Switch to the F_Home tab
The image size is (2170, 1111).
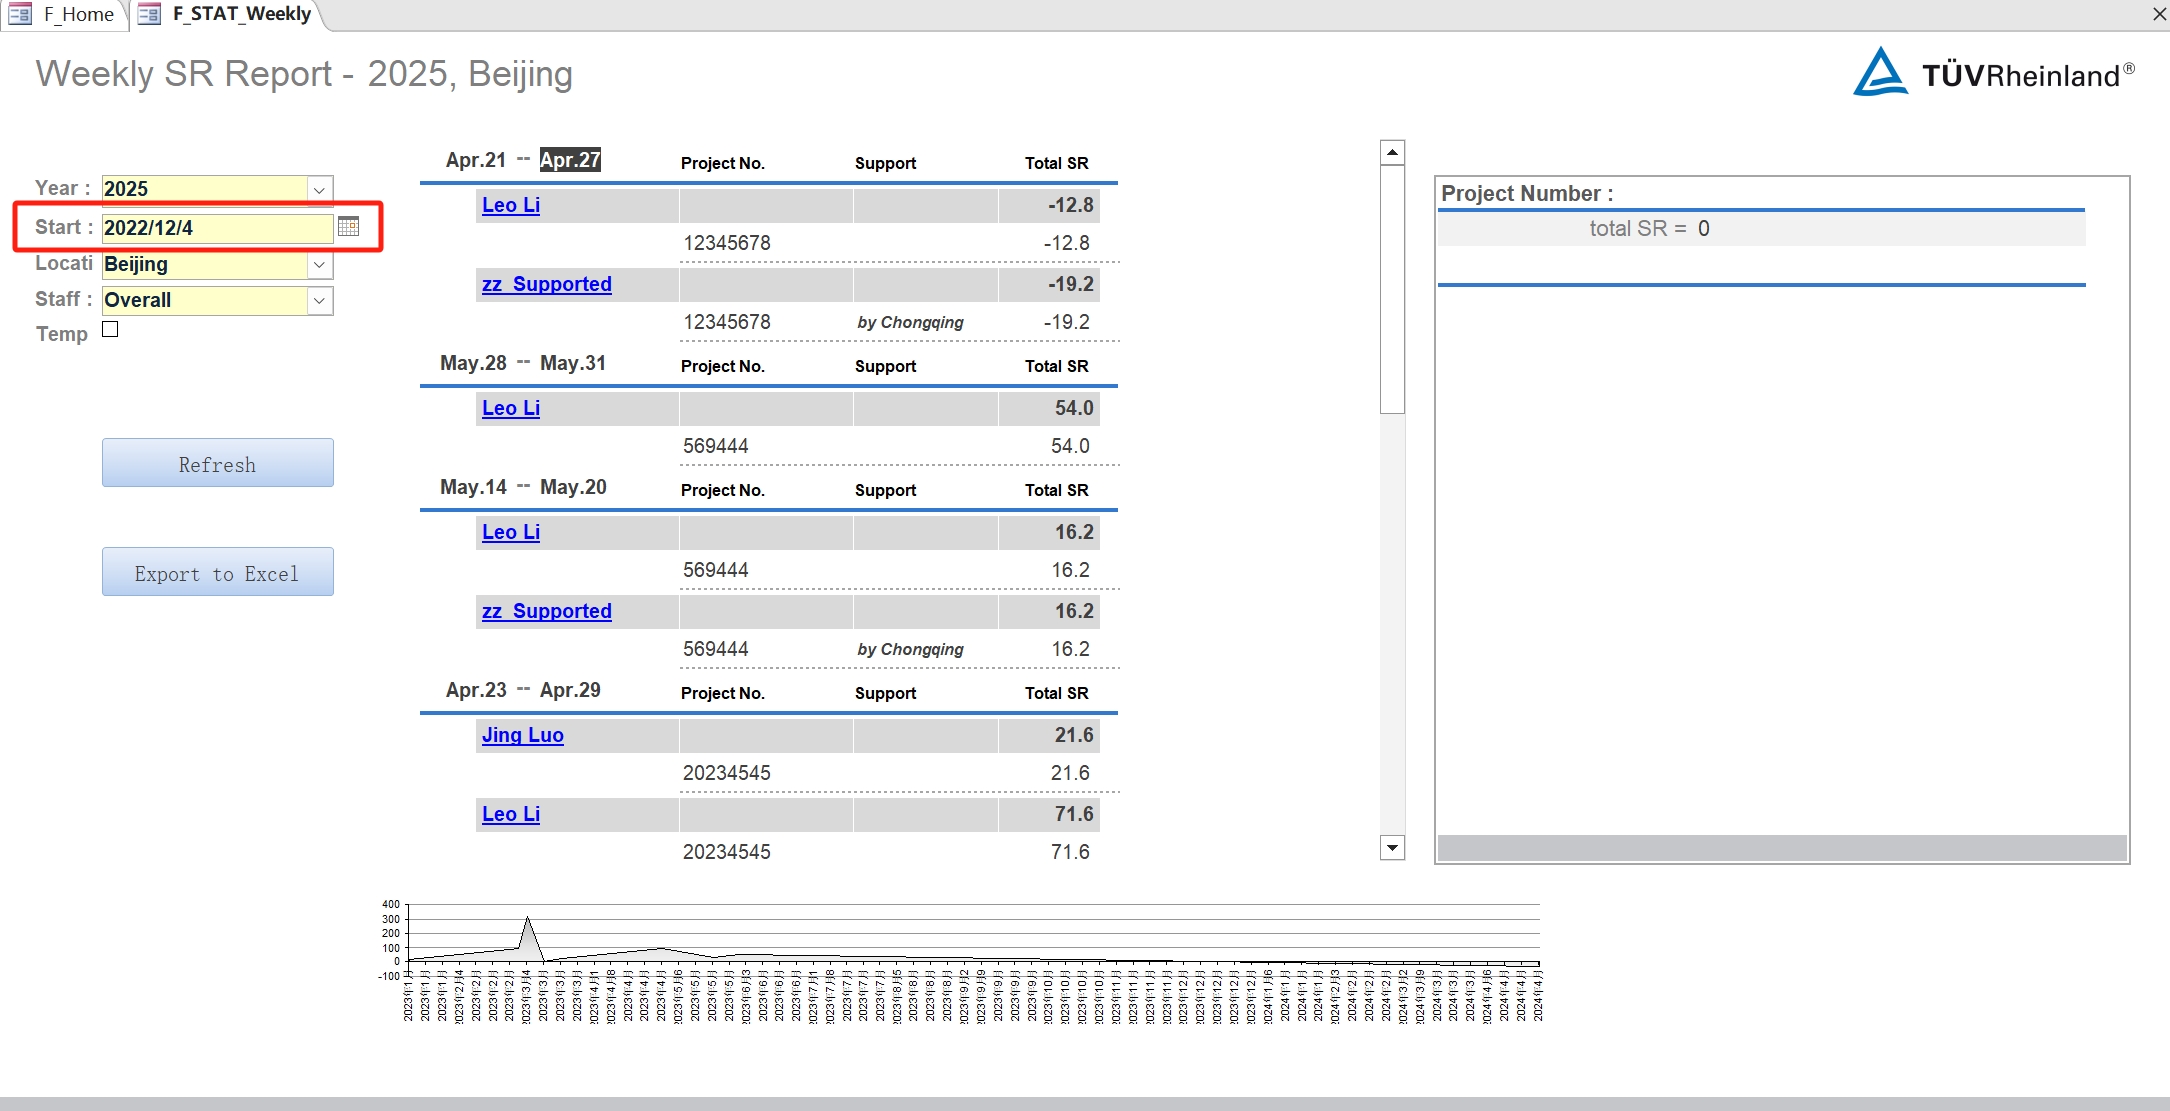pyautogui.click(x=64, y=14)
